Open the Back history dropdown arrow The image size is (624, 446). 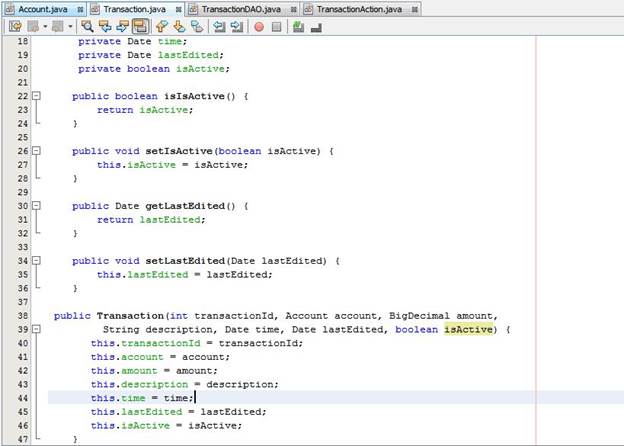pyautogui.click(x=45, y=27)
